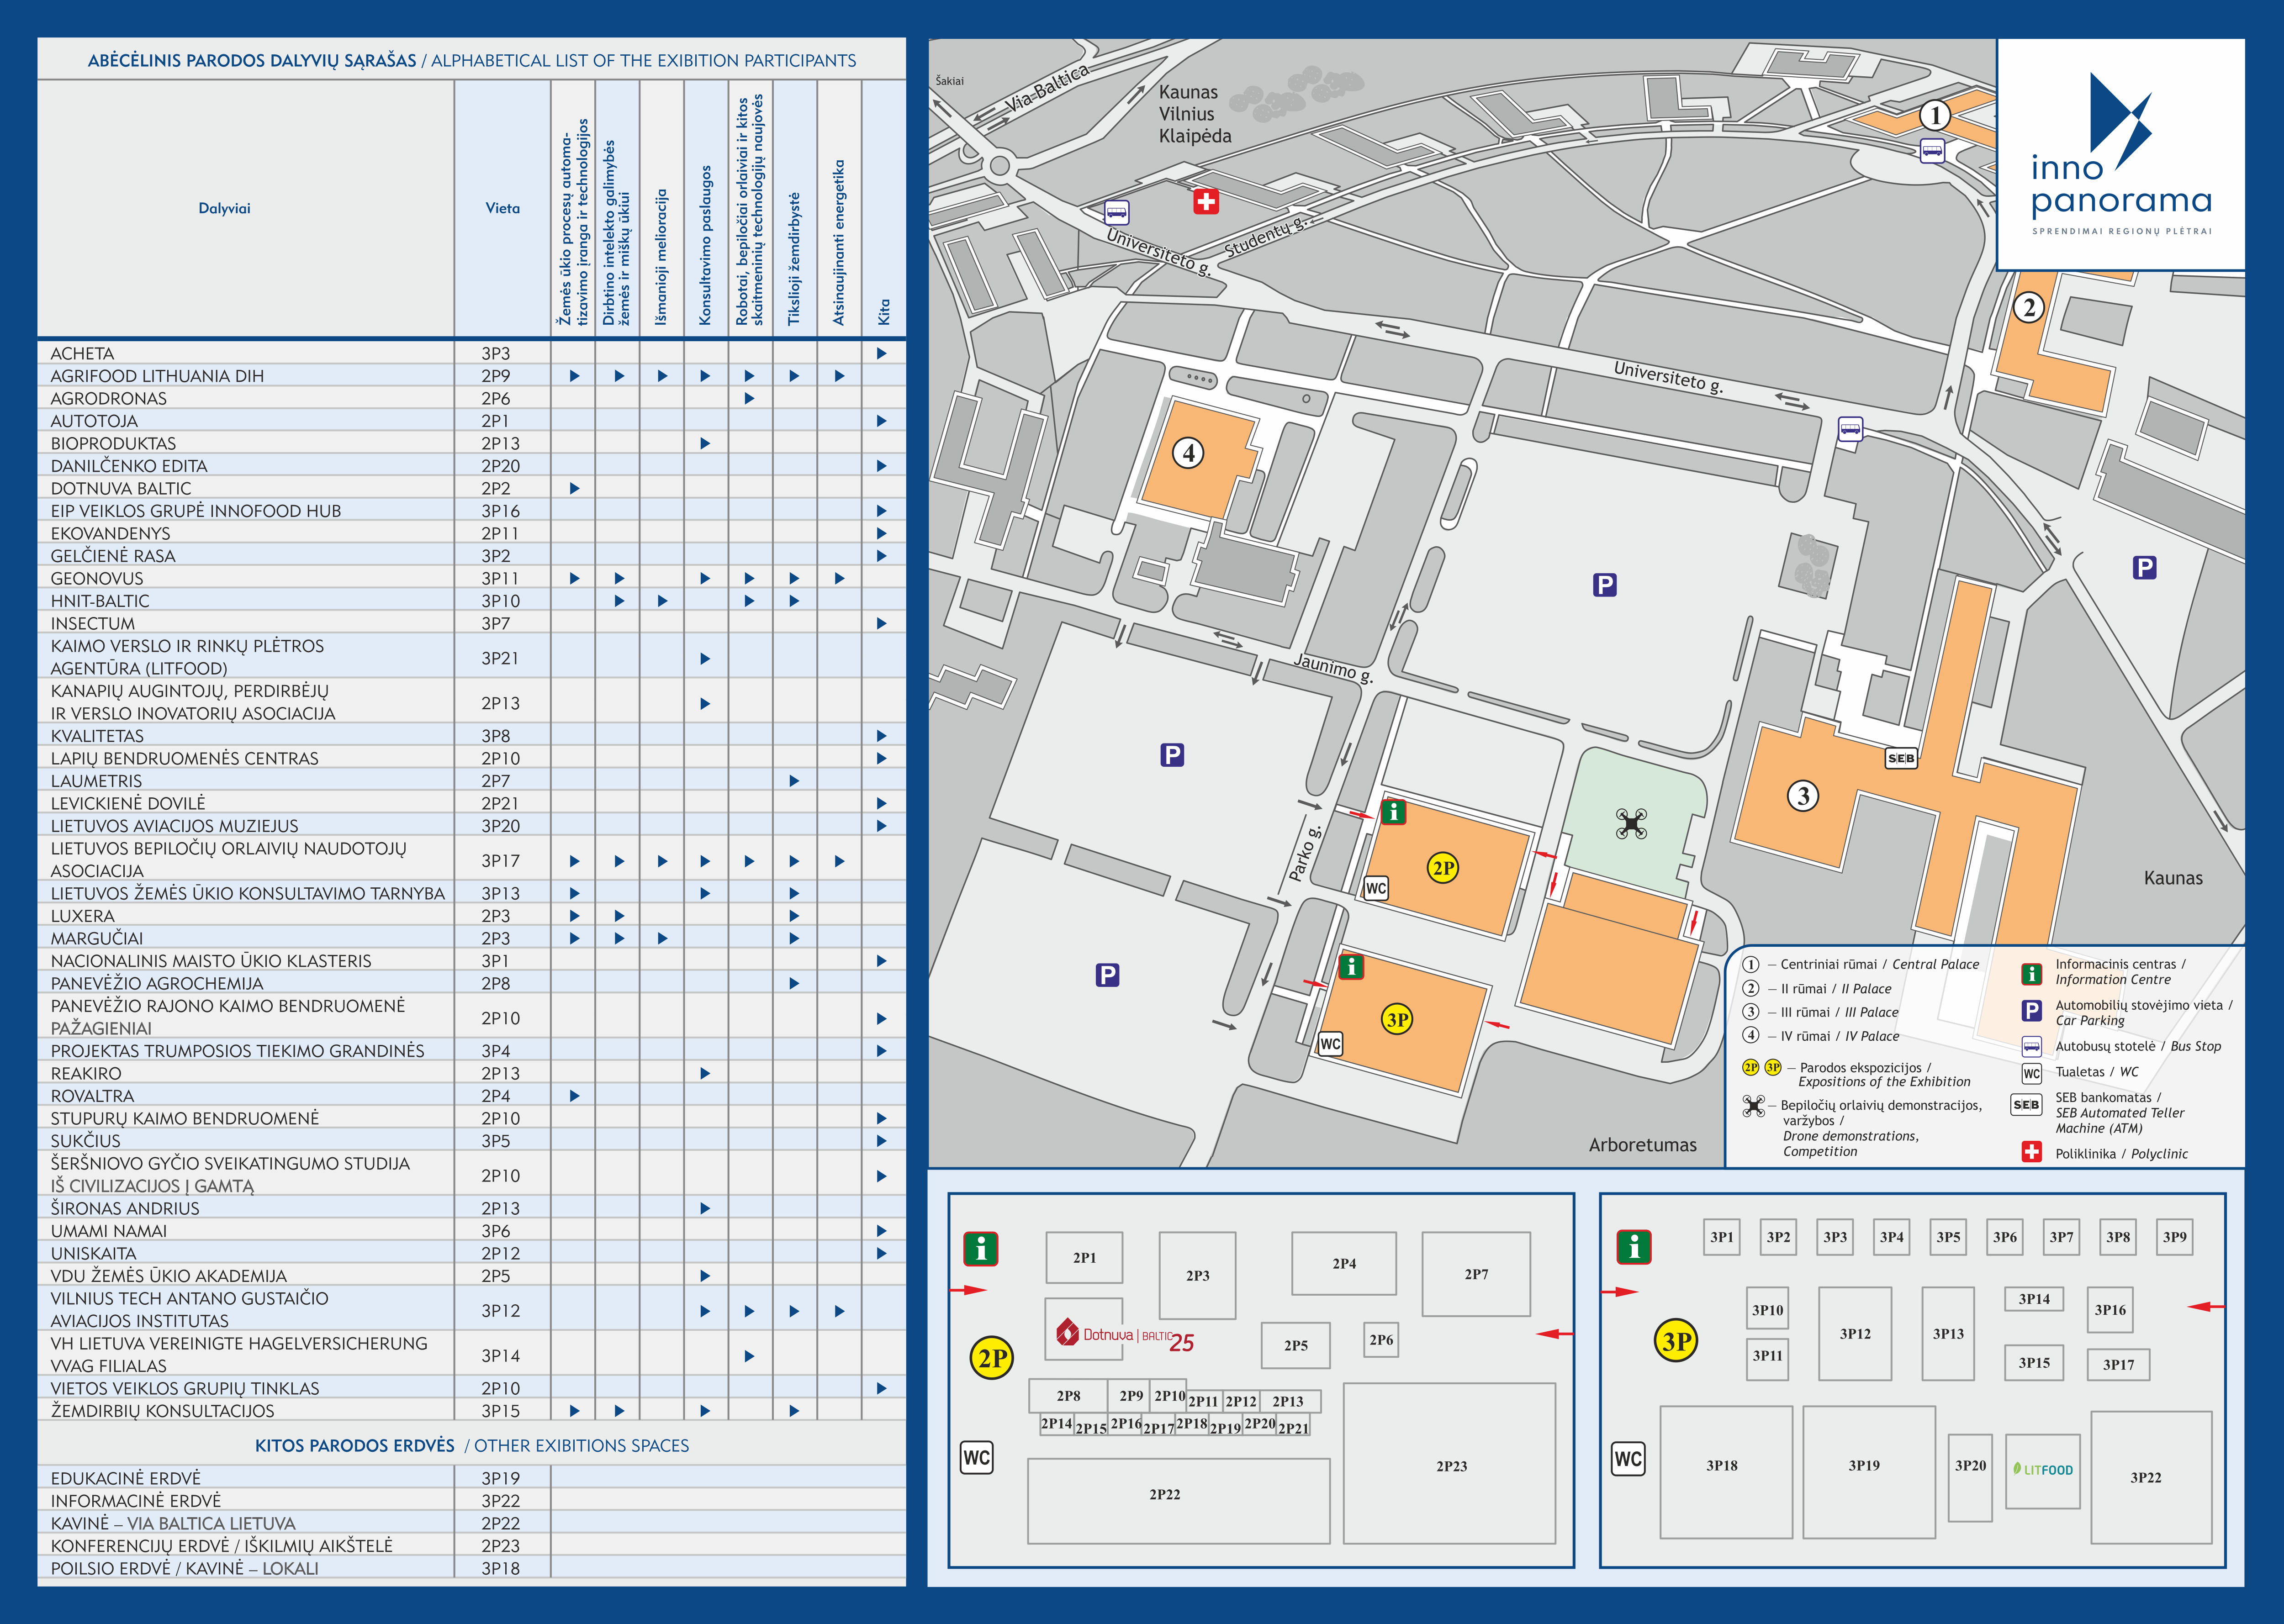Click the parking P icon in the southwest lot
The image size is (2284, 1624).
pyautogui.click(x=1107, y=975)
